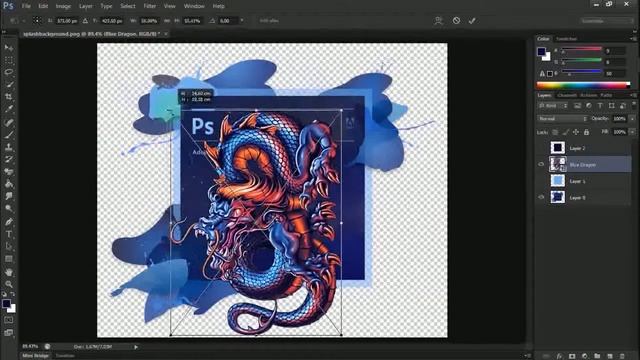Select the Move tool
Image resolution: width=640 pixels, height=360 pixels.
tap(9, 48)
